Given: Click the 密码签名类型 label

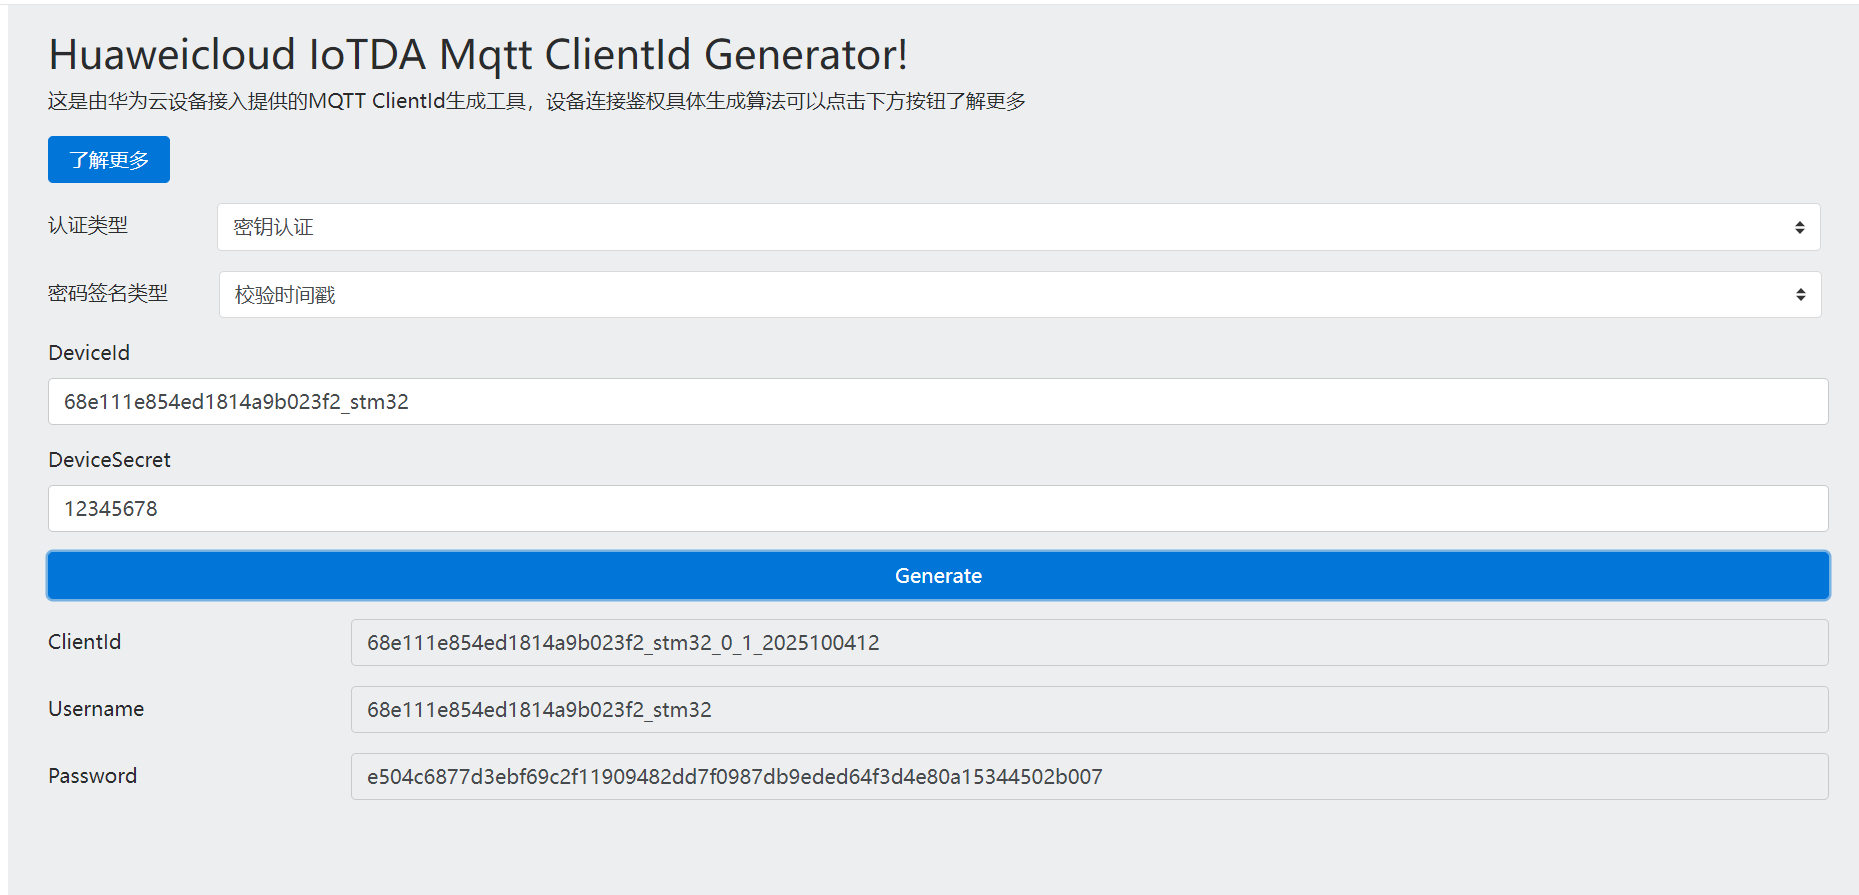Looking at the screenshot, I should coord(108,294).
